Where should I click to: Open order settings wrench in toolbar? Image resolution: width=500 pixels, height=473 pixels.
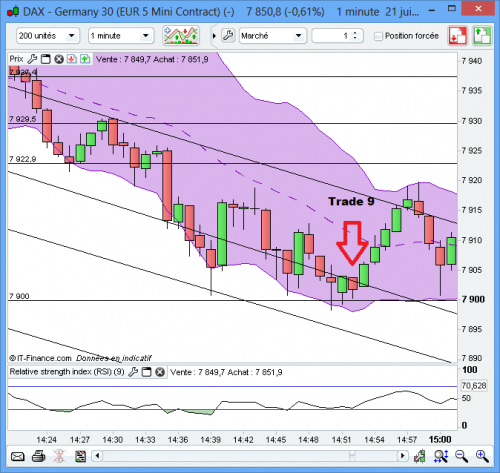228,35
